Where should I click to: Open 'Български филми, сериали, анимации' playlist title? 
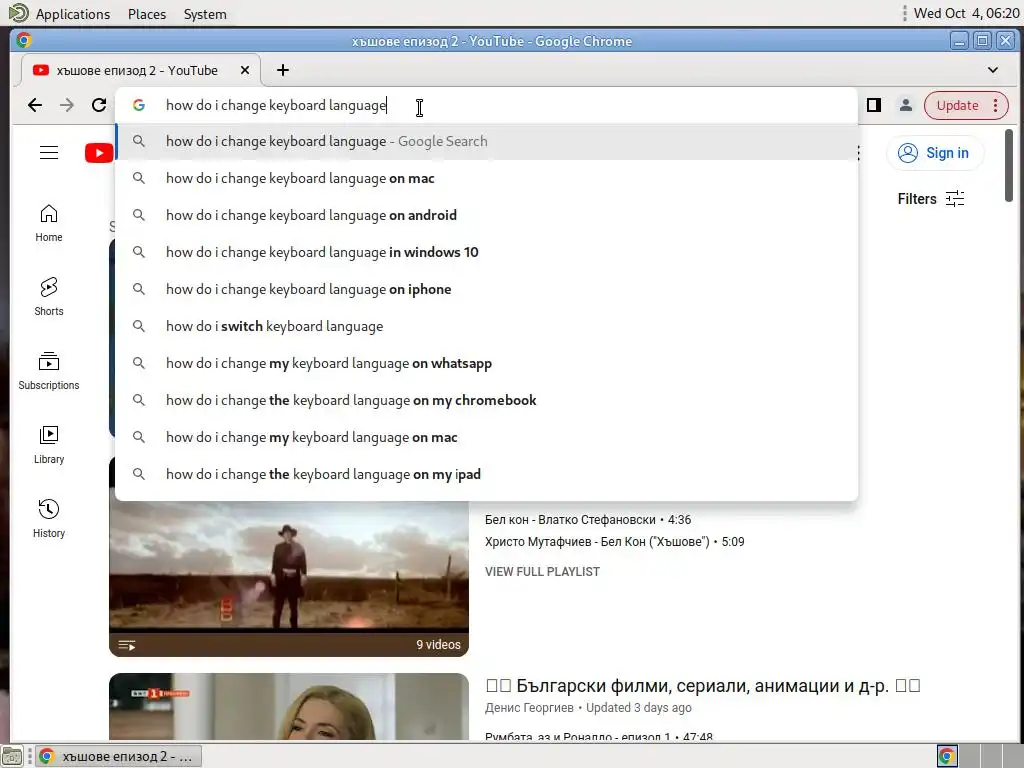703,686
